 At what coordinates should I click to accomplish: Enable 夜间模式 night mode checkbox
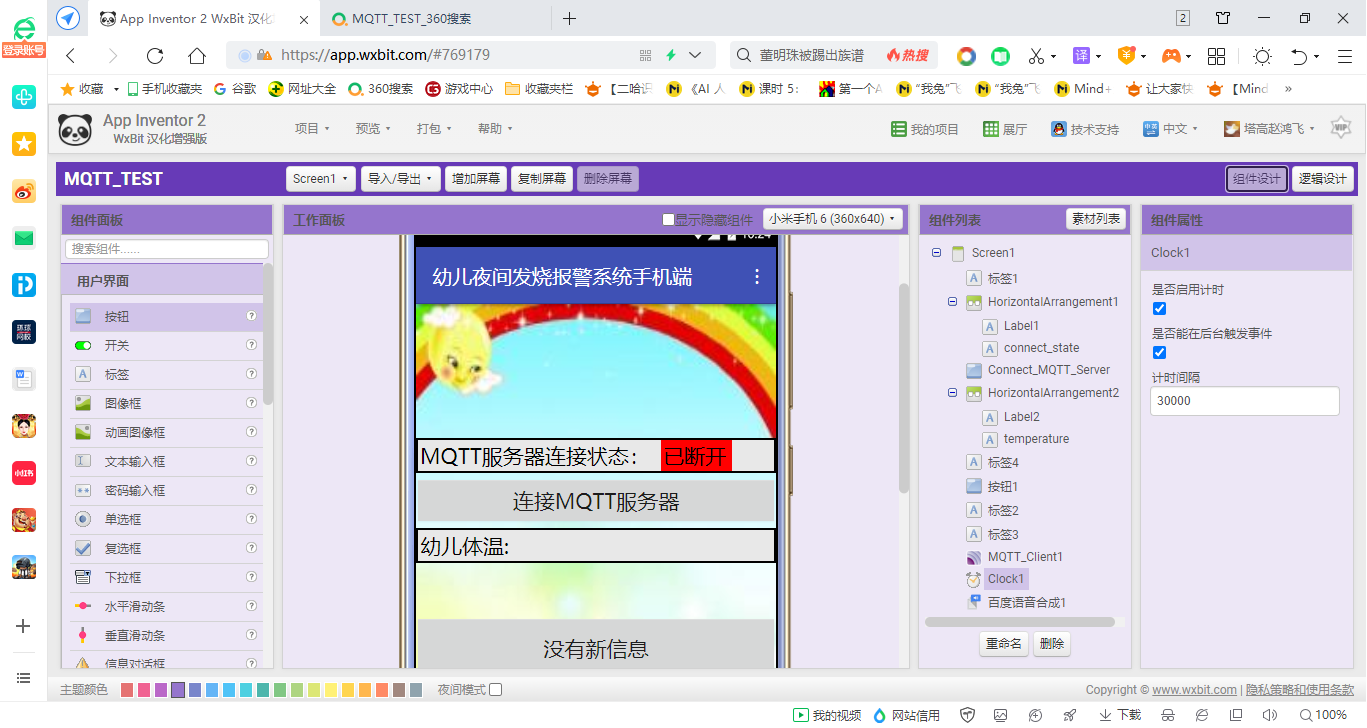point(495,690)
